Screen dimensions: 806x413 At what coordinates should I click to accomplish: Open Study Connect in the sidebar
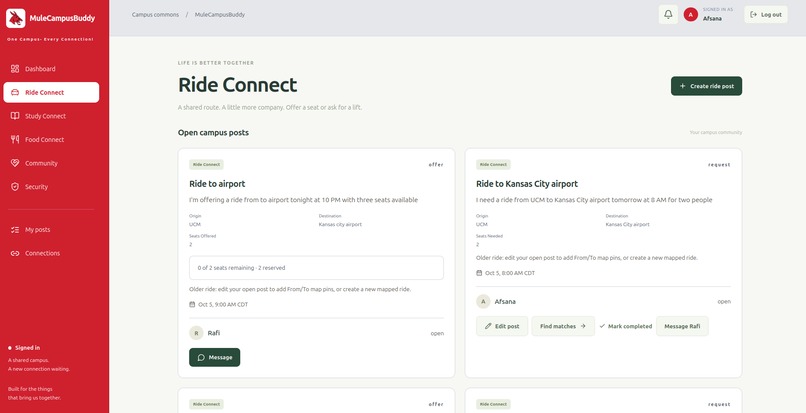coord(51,116)
